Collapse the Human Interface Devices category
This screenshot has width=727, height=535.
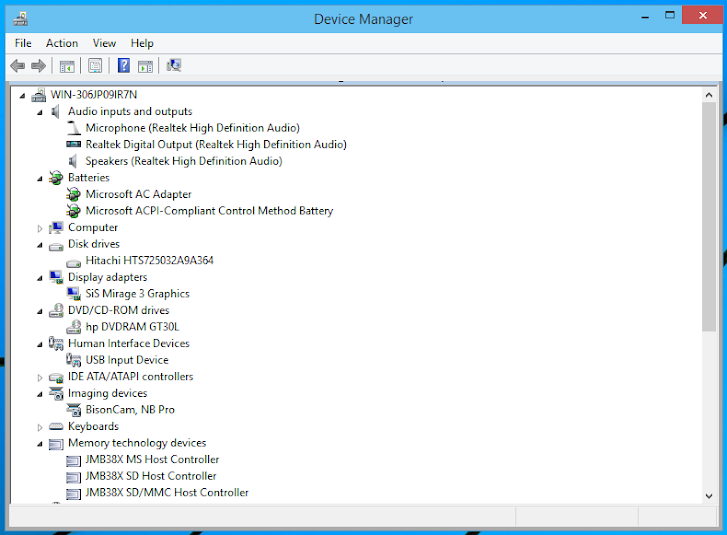(x=40, y=344)
